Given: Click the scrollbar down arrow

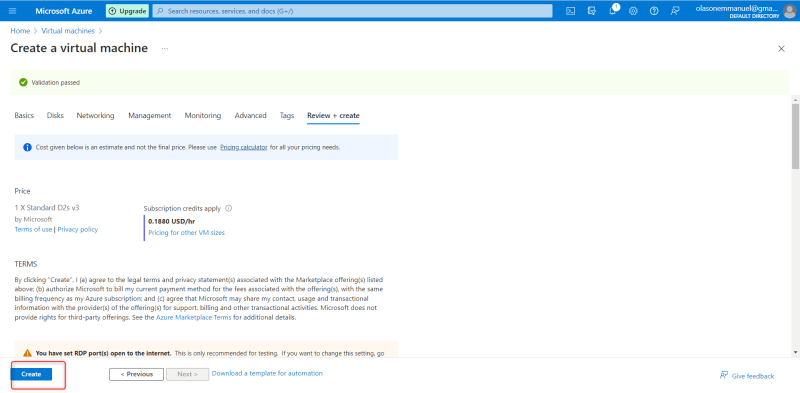Looking at the screenshot, I should pyautogui.click(x=795, y=352).
